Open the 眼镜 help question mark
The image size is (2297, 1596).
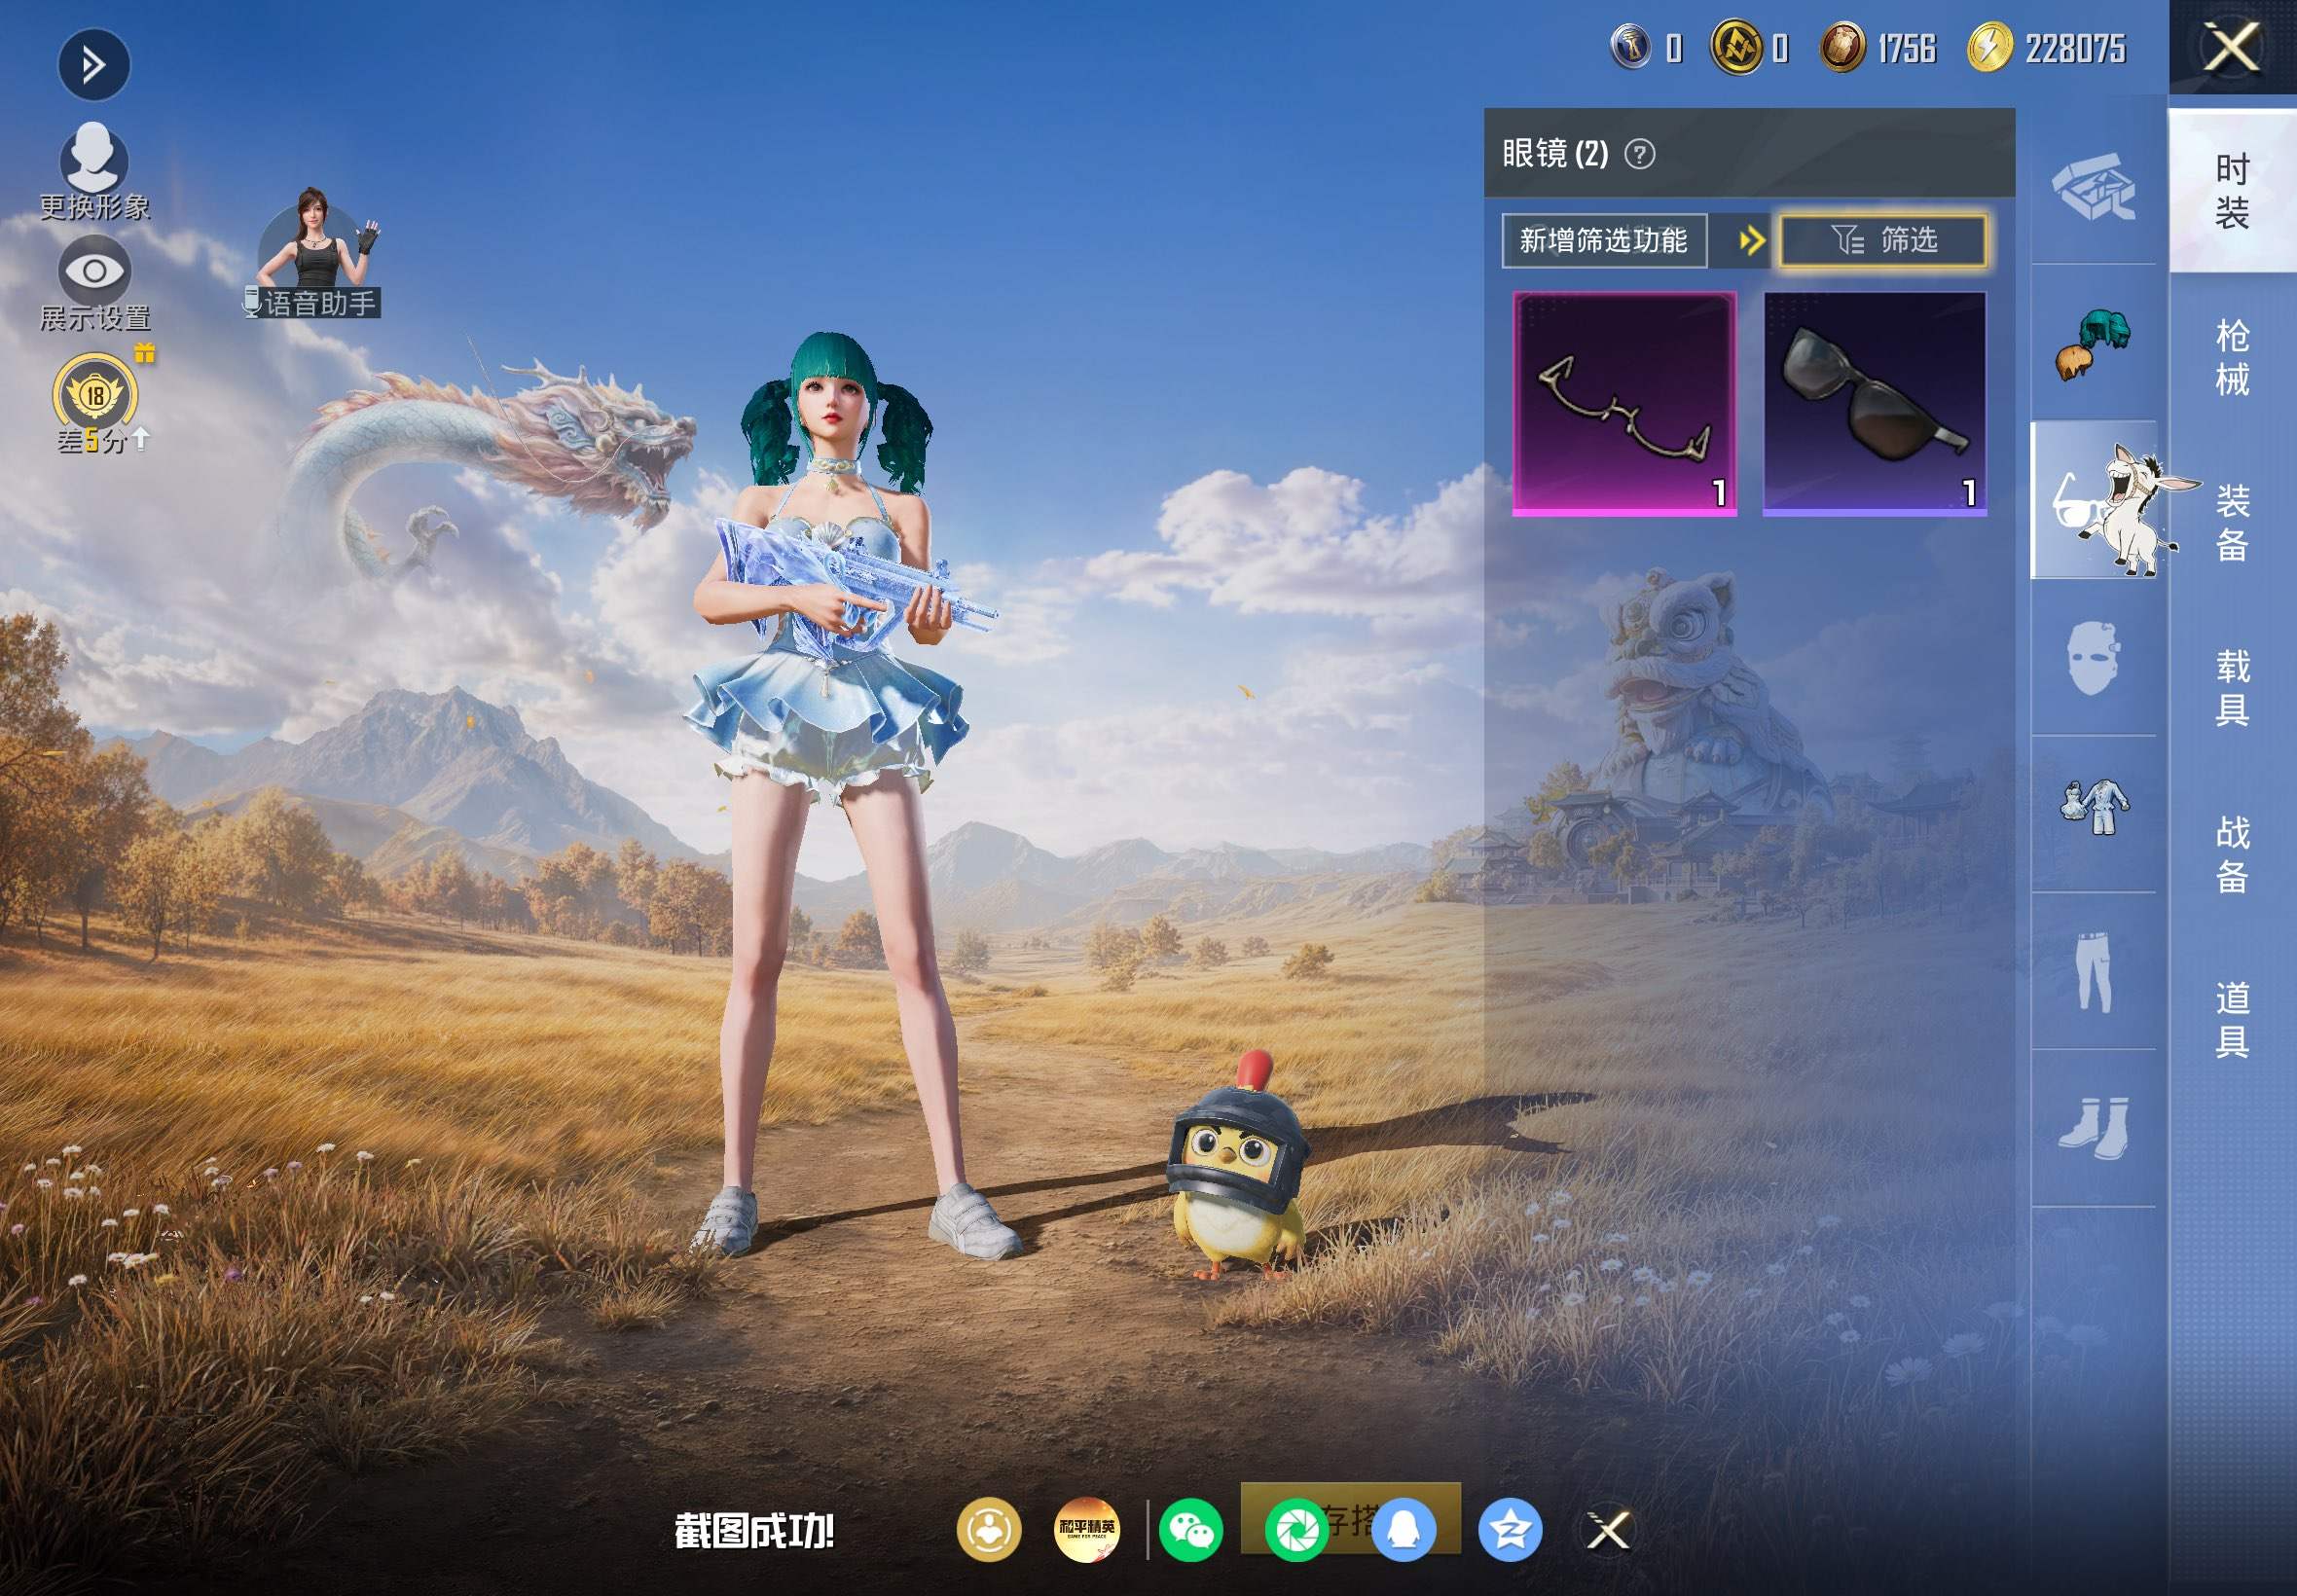[x=1640, y=154]
